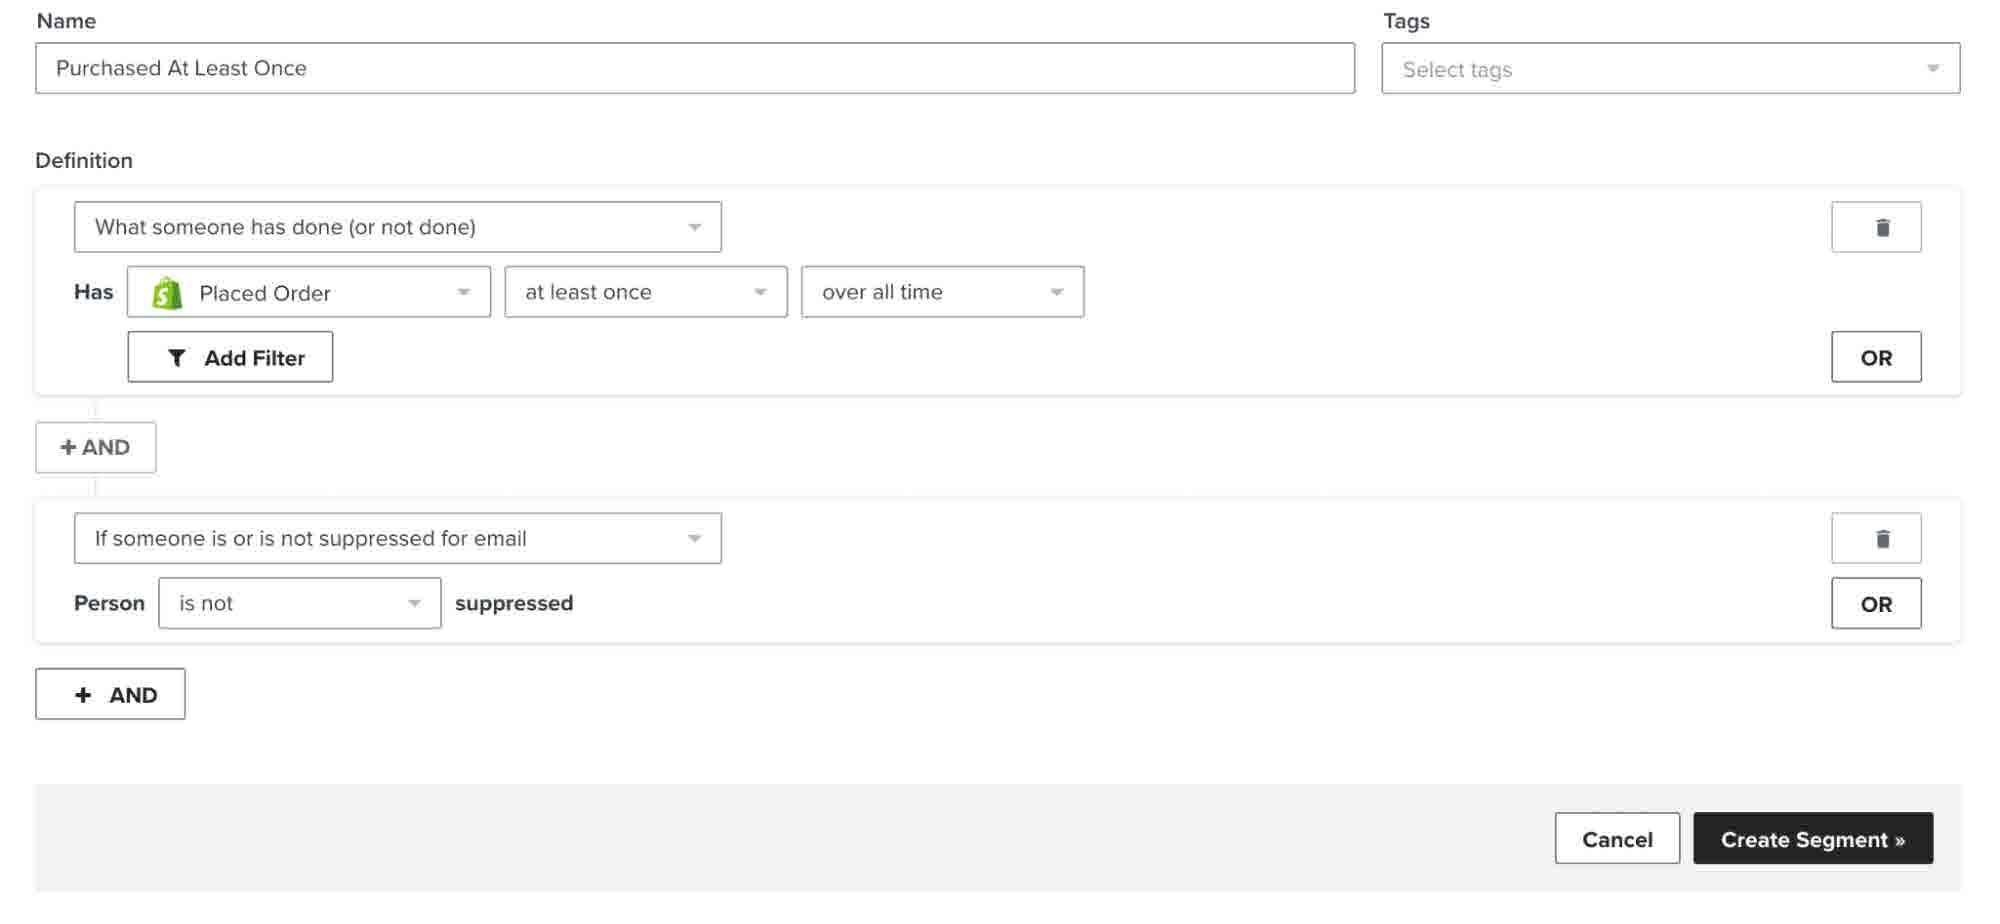The width and height of the screenshot is (2000, 924).
Task: Delete the Placed Order condition with trash icon
Action: pyautogui.click(x=1875, y=227)
